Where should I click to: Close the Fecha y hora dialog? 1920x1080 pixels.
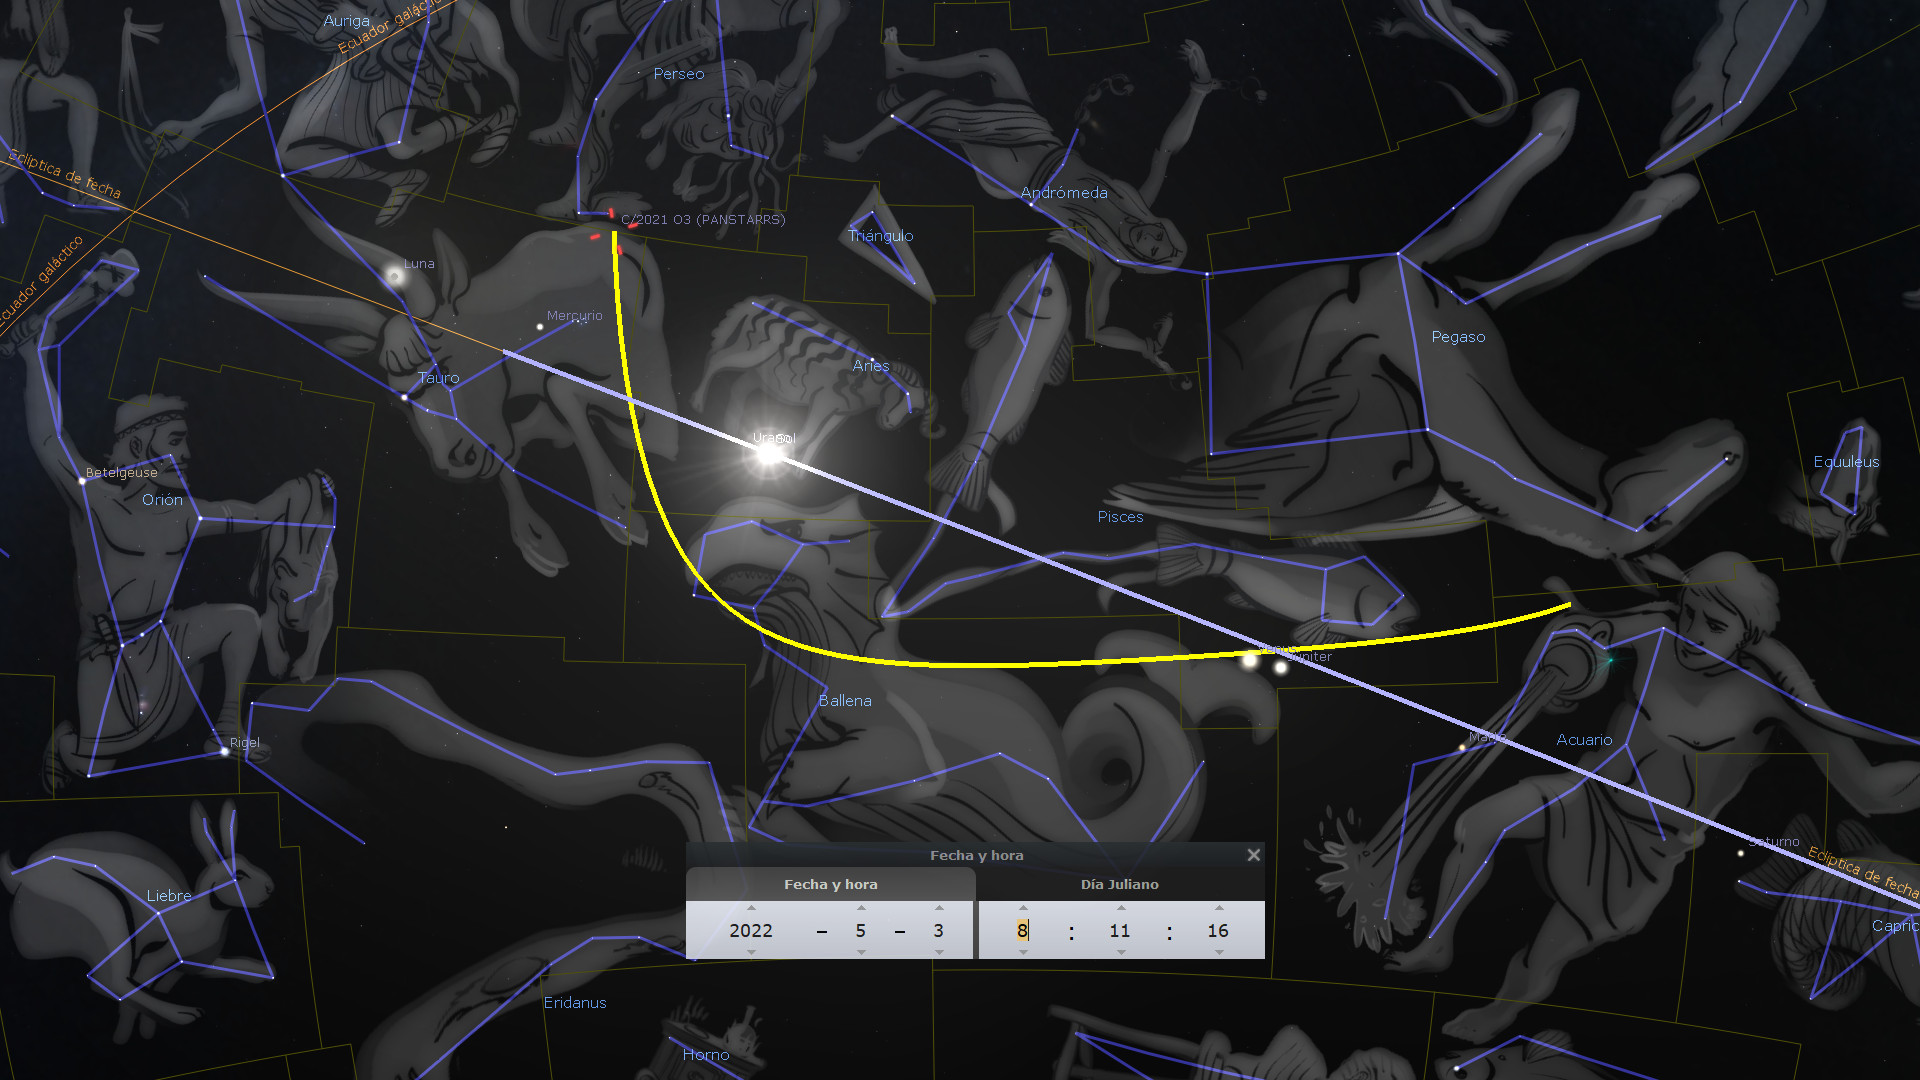click(1253, 855)
